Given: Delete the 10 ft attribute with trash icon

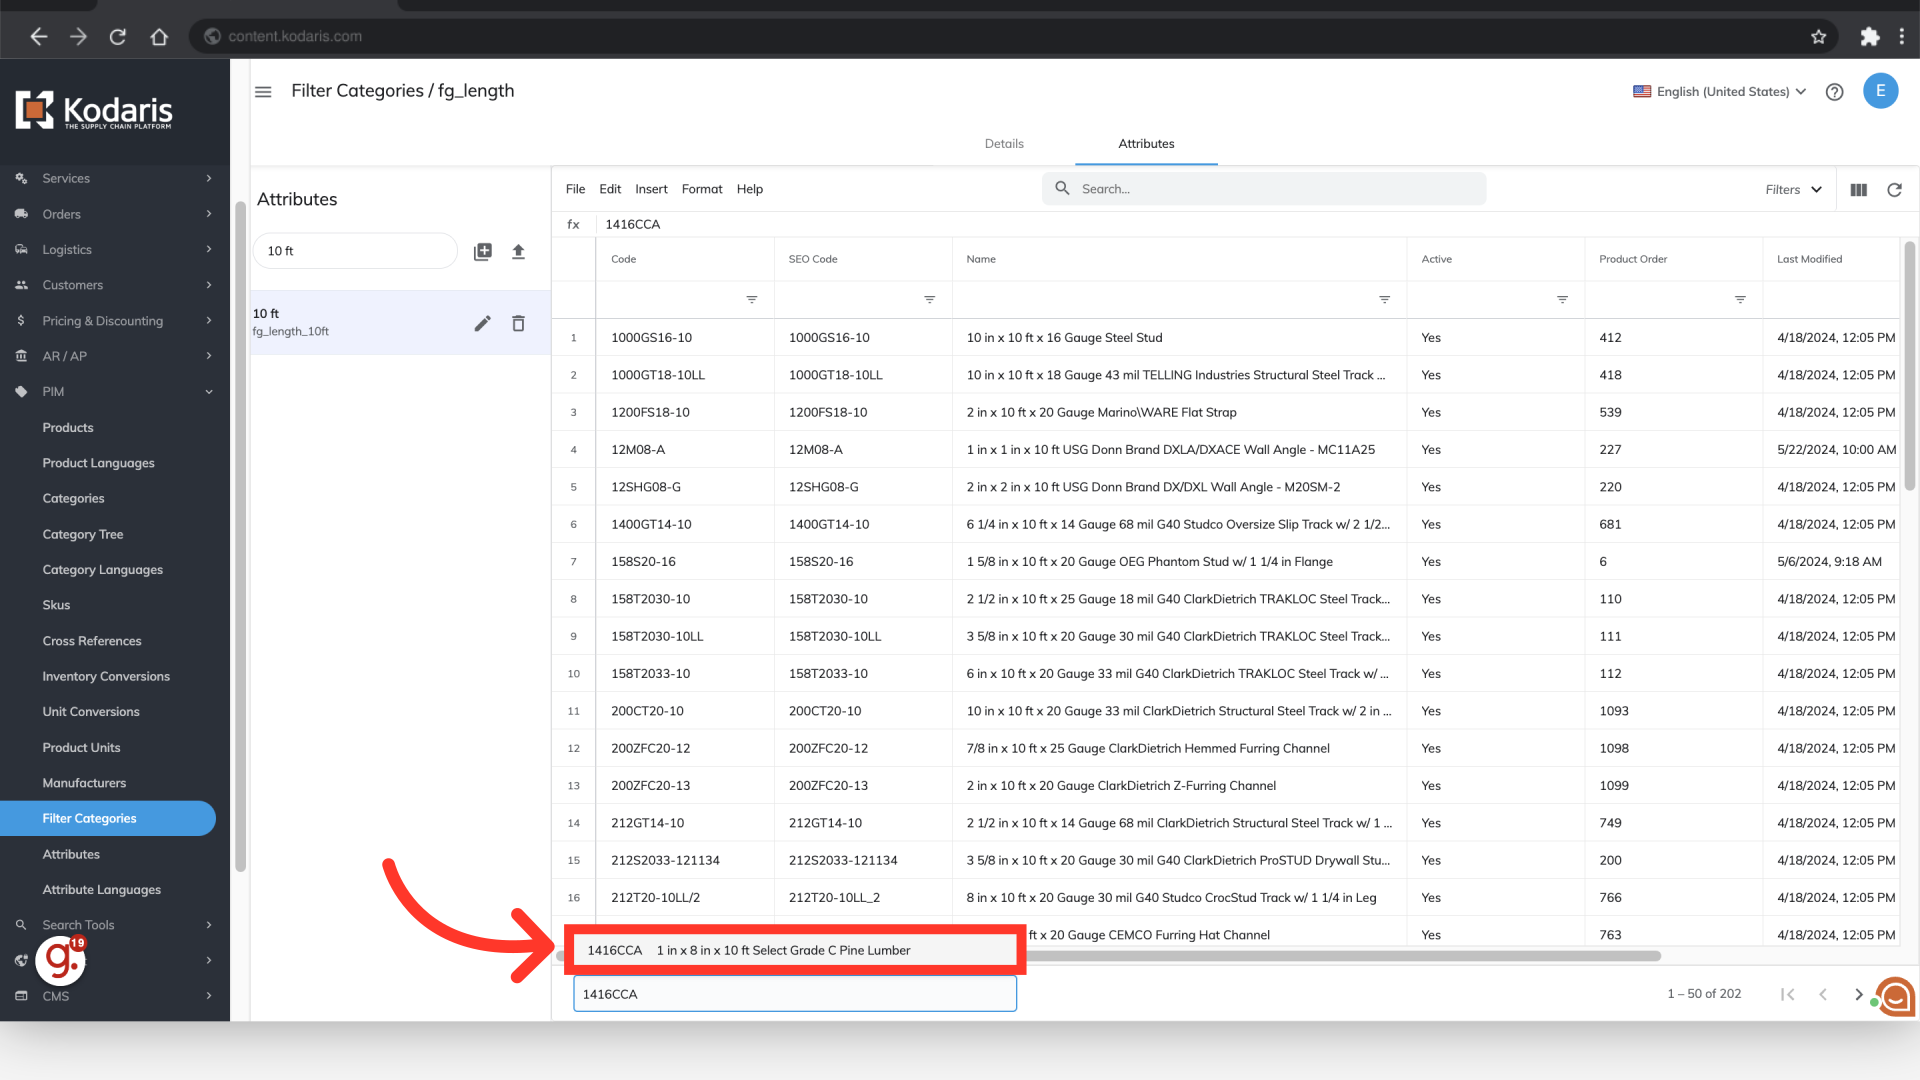Looking at the screenshot, I should pyautogui.click(x=518, y=323).
